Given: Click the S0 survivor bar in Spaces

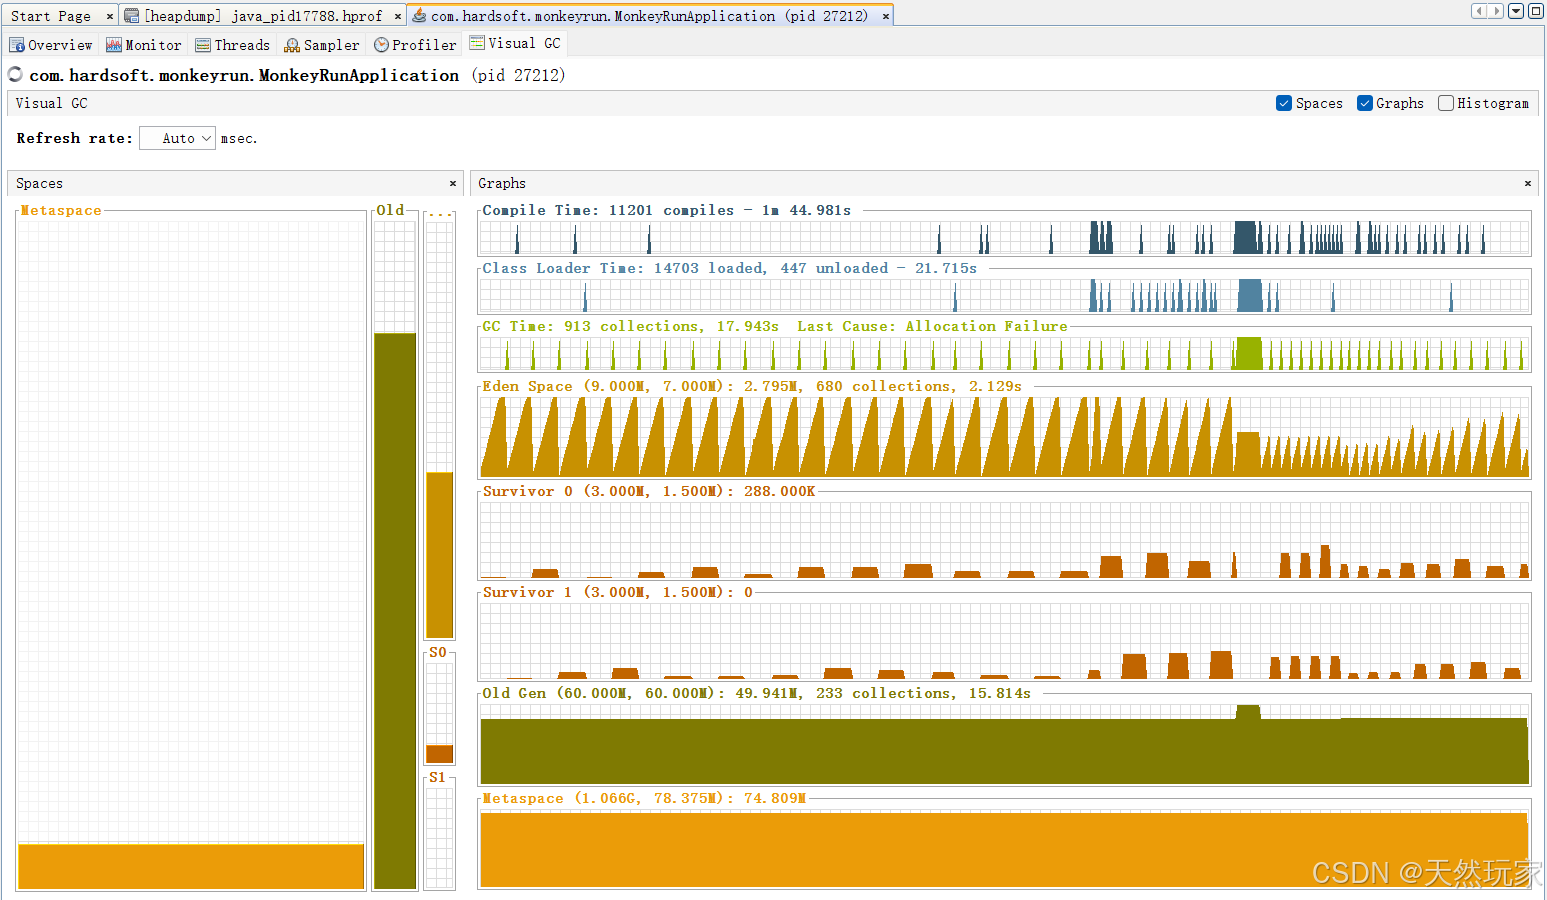Looking at the screenshot, I should 440,754.
